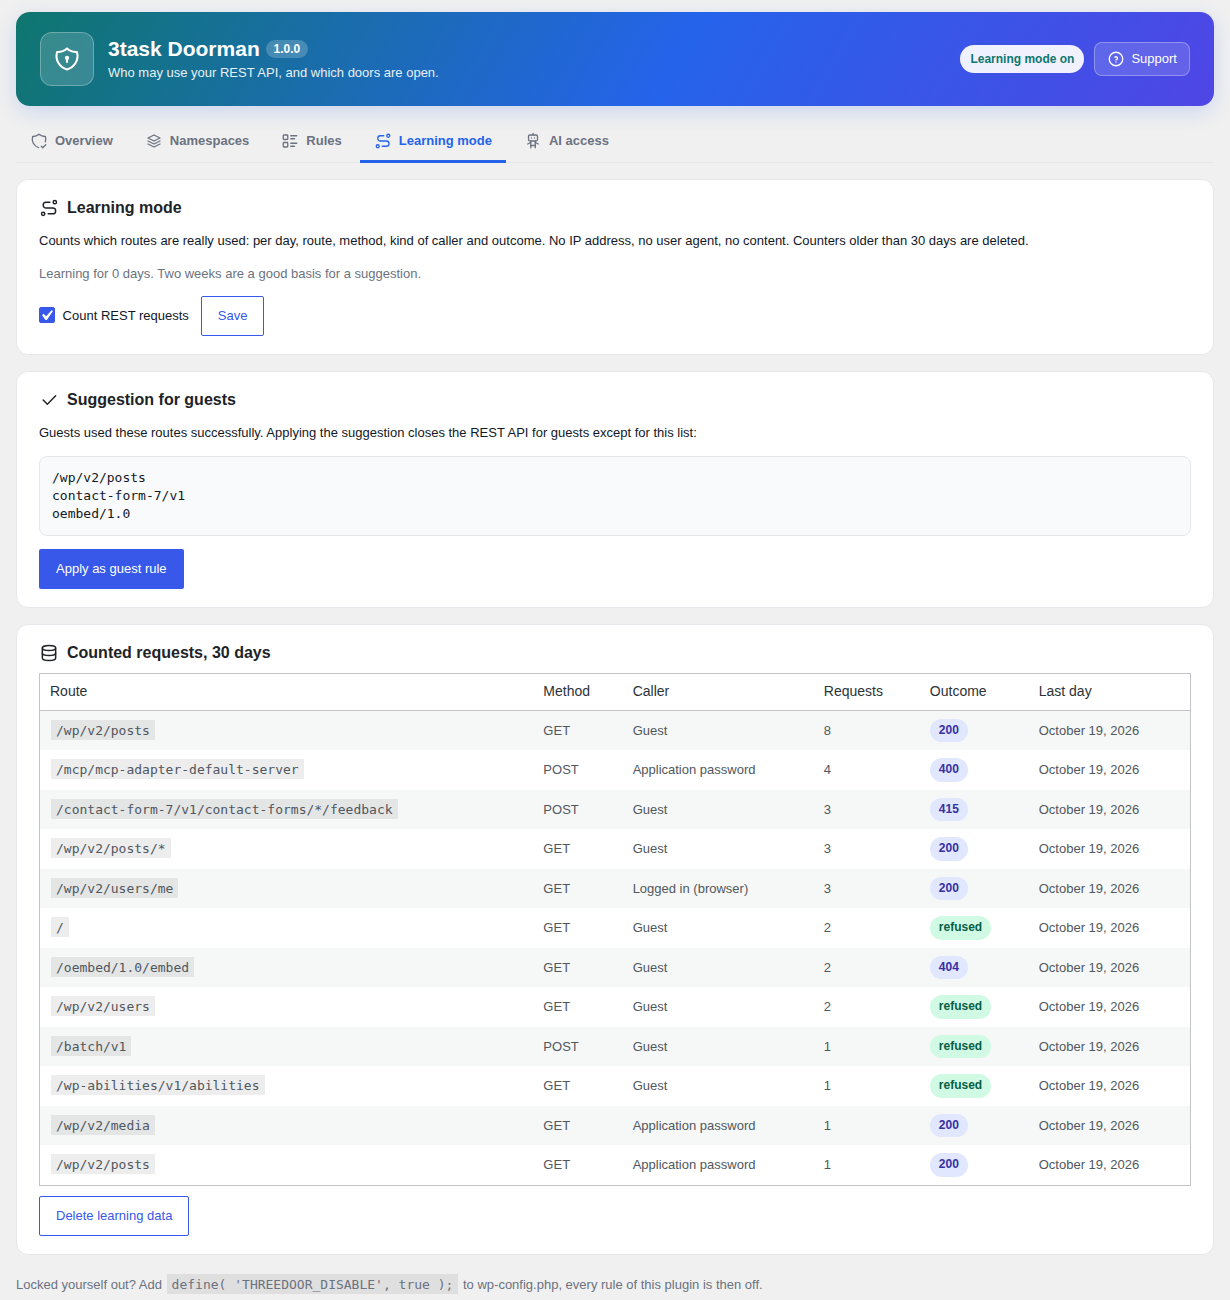
Task: Click inside the suggested guest routes box
Action: [615, 496]
